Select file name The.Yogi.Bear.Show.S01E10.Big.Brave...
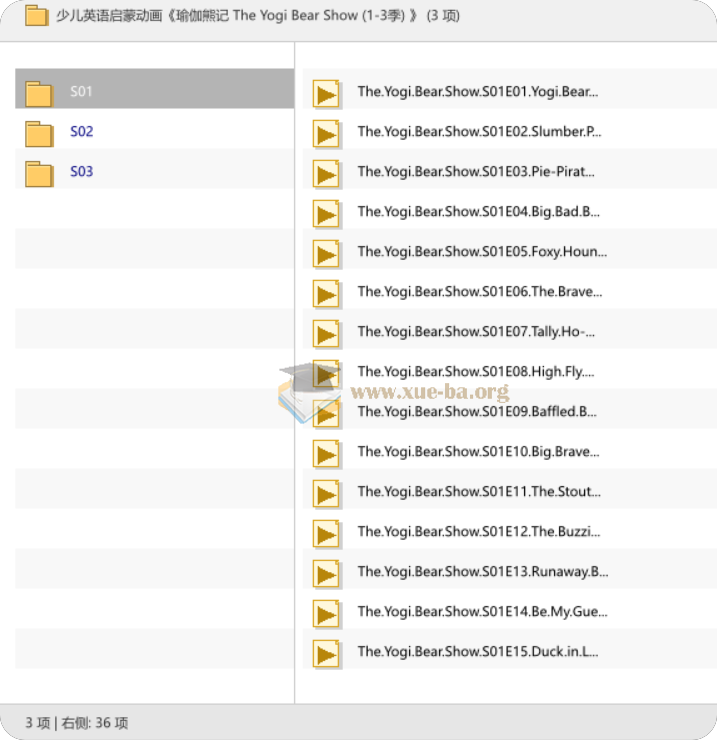 [478, 452]
